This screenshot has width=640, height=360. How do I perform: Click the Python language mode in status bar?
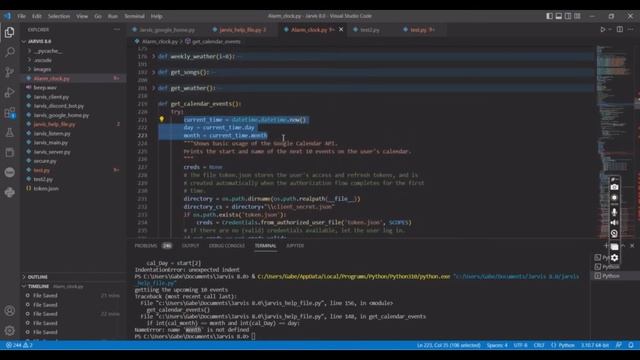(x=566, y=345)
